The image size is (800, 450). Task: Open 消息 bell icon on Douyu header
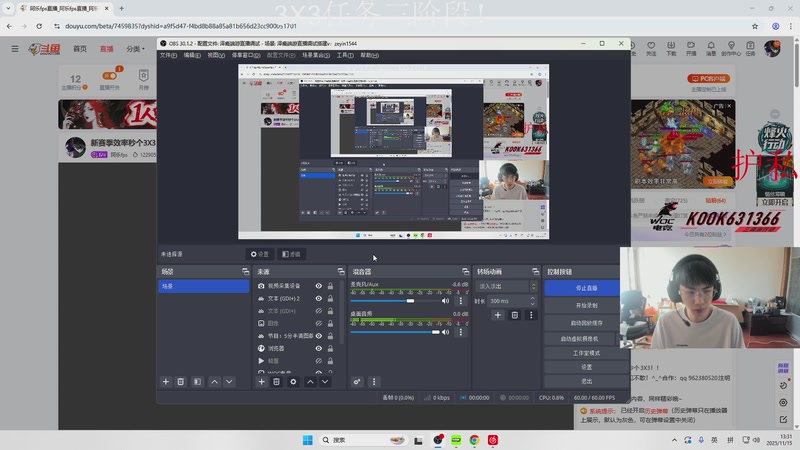coord(711,48)
